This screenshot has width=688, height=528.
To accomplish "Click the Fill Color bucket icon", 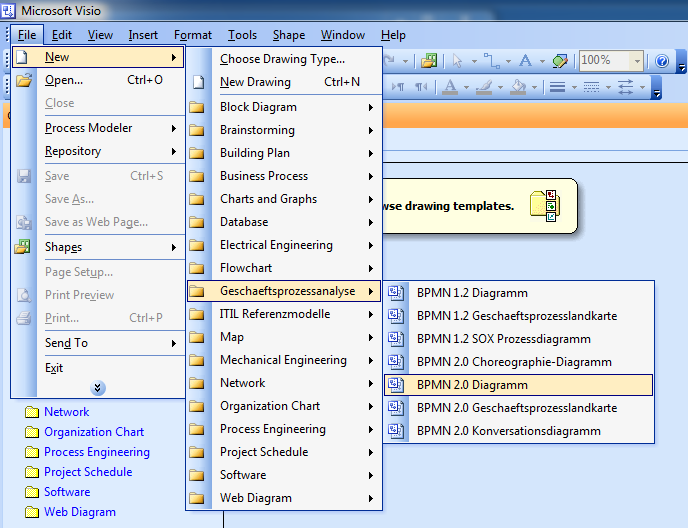I will pyautogui.click(x=518, y=87).
